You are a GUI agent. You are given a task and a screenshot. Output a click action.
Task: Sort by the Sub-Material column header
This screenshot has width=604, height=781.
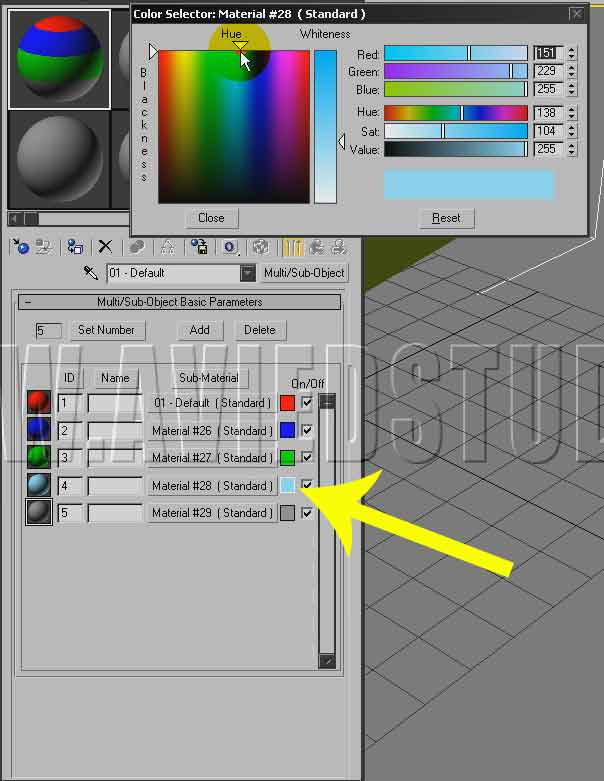tap(209, 378)
